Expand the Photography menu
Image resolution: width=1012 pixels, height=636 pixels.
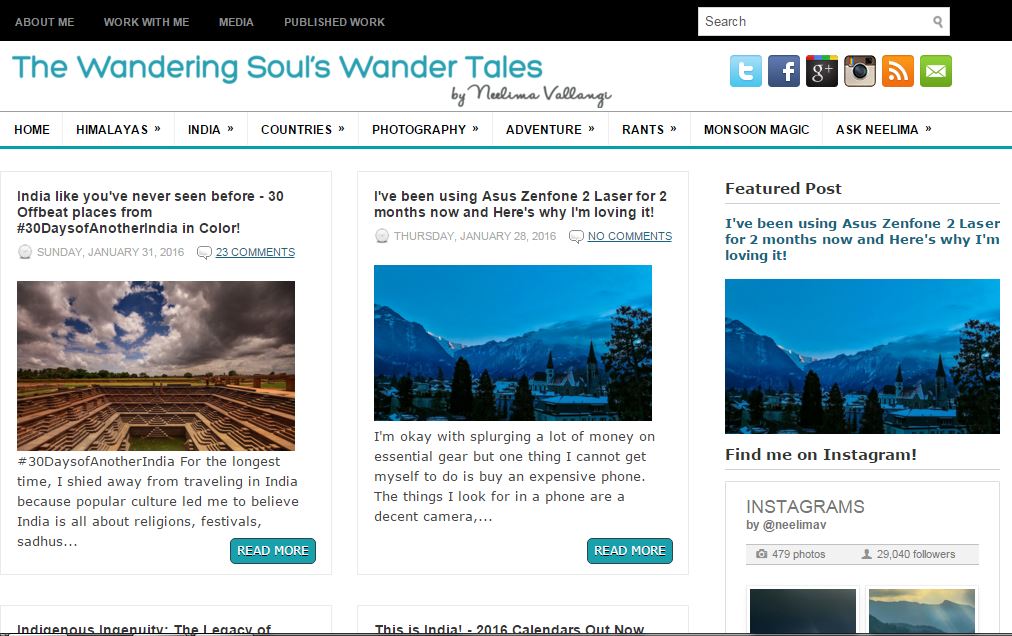[x=425, y=129]
